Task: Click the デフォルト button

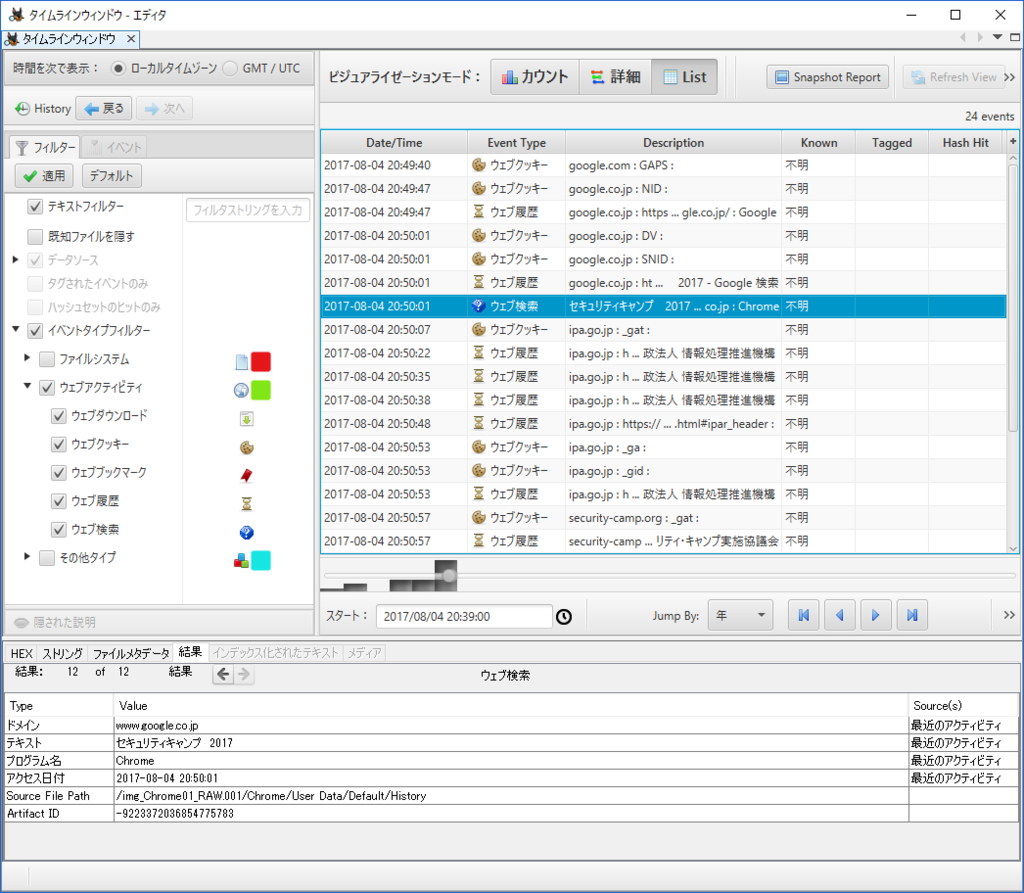Action: 111,176
